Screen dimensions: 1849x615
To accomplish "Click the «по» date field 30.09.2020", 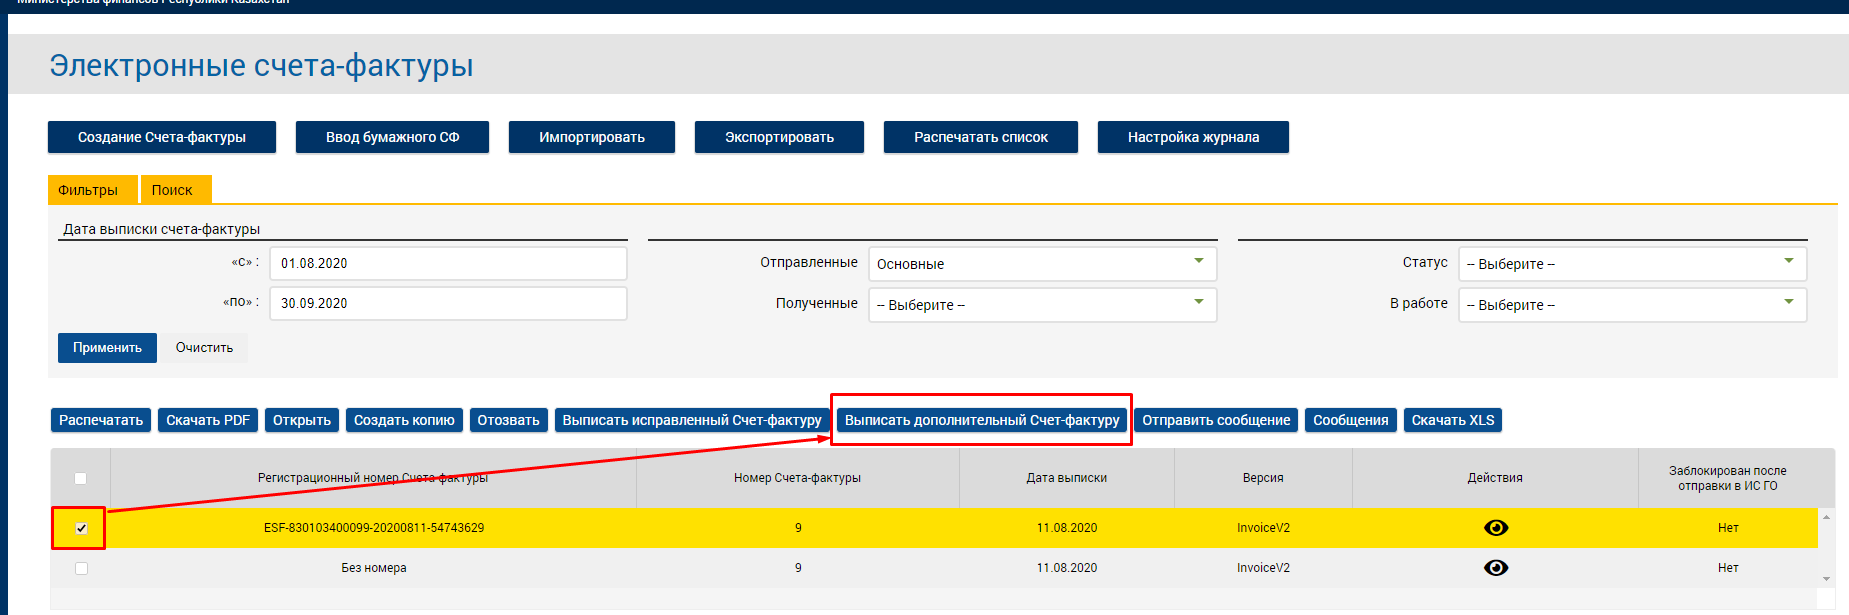I will tap(448, 303).
